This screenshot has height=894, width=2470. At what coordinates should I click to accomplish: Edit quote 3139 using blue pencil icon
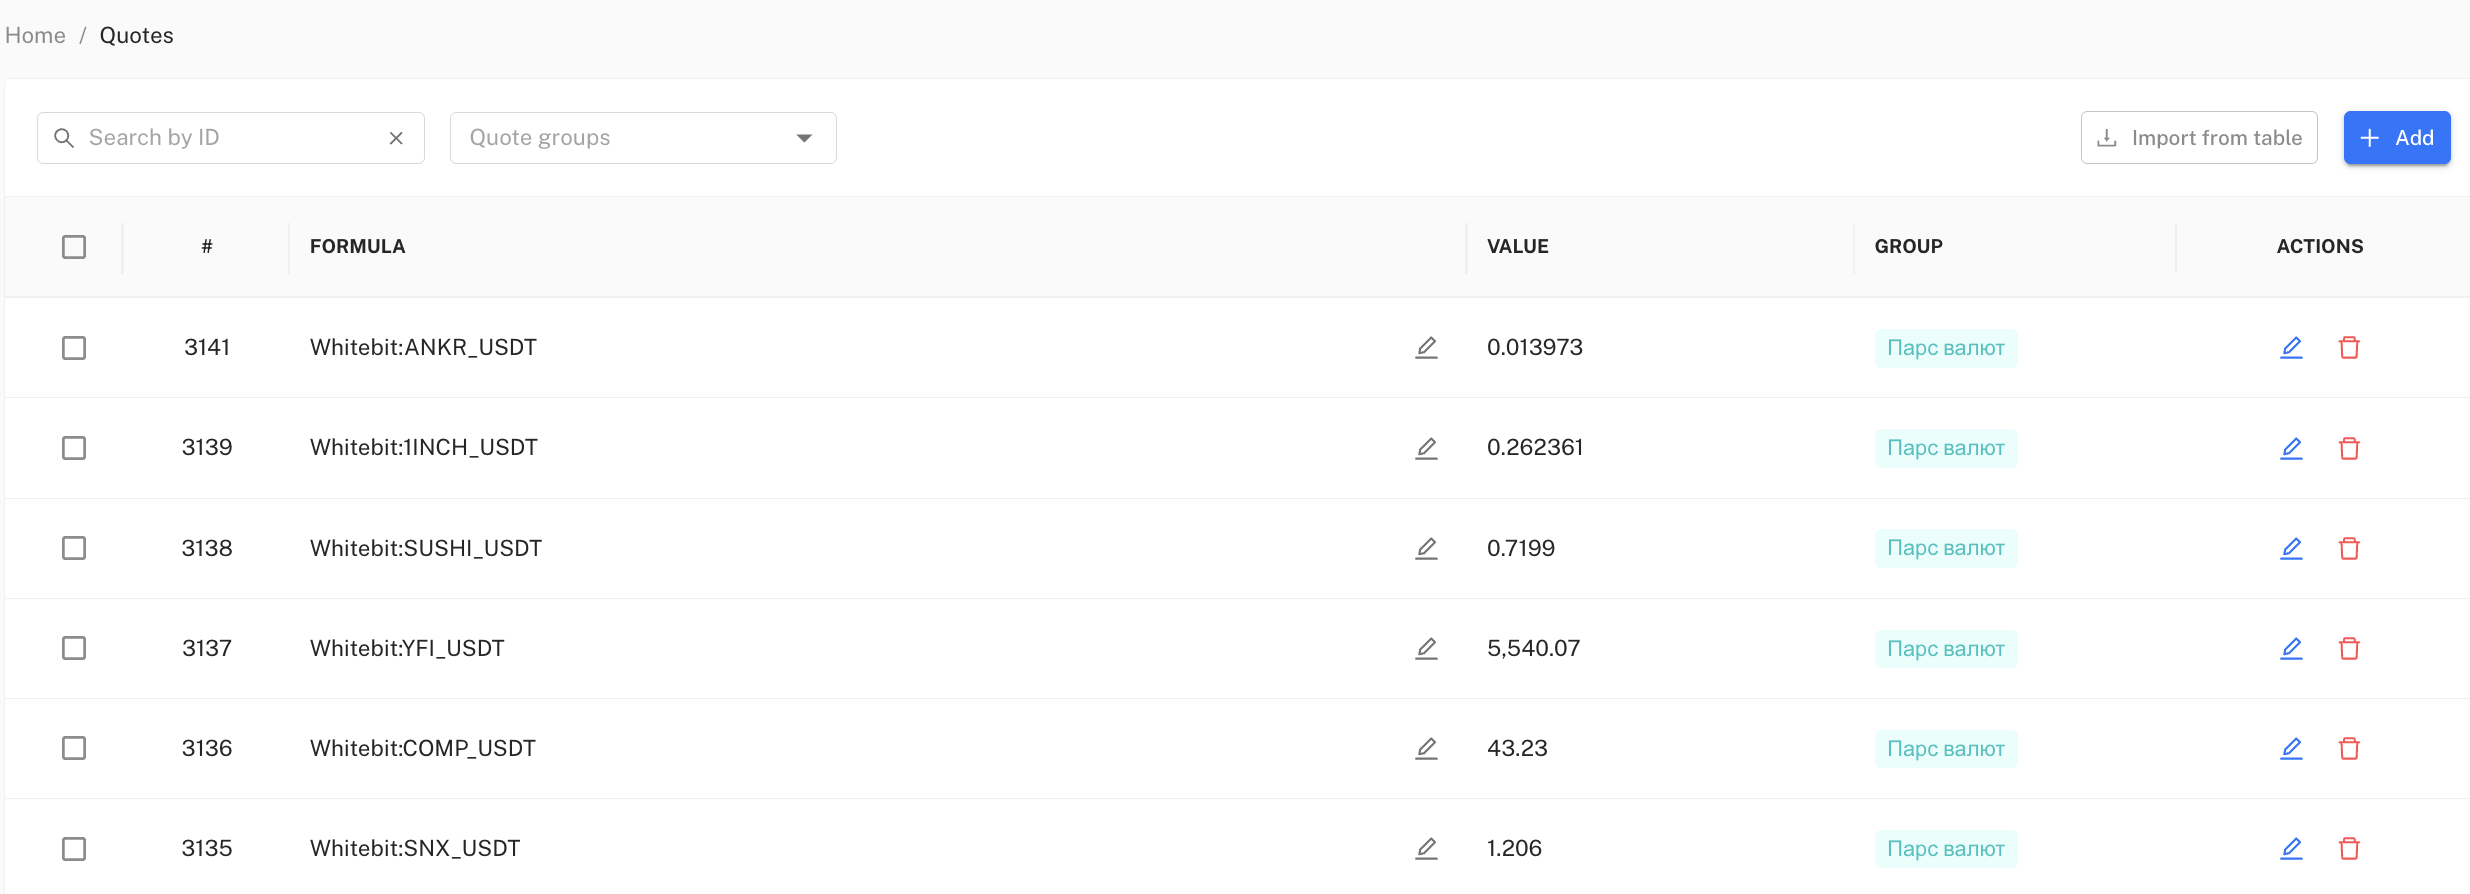click(2291, 448)
